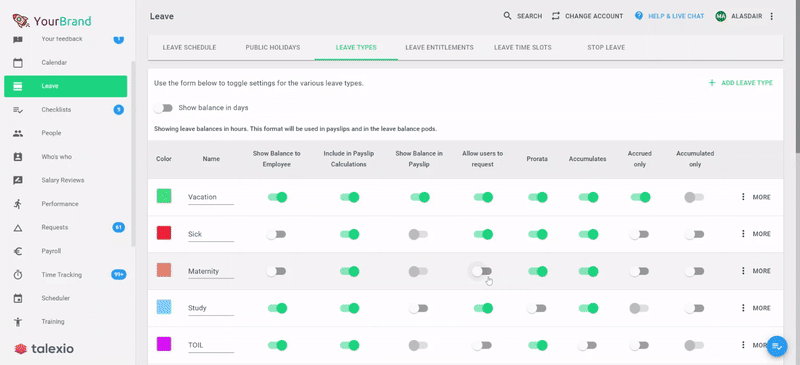Viewport: 800px width, 365px height.
Task: Open the Stop Leave tab
Action: [606, 47]
